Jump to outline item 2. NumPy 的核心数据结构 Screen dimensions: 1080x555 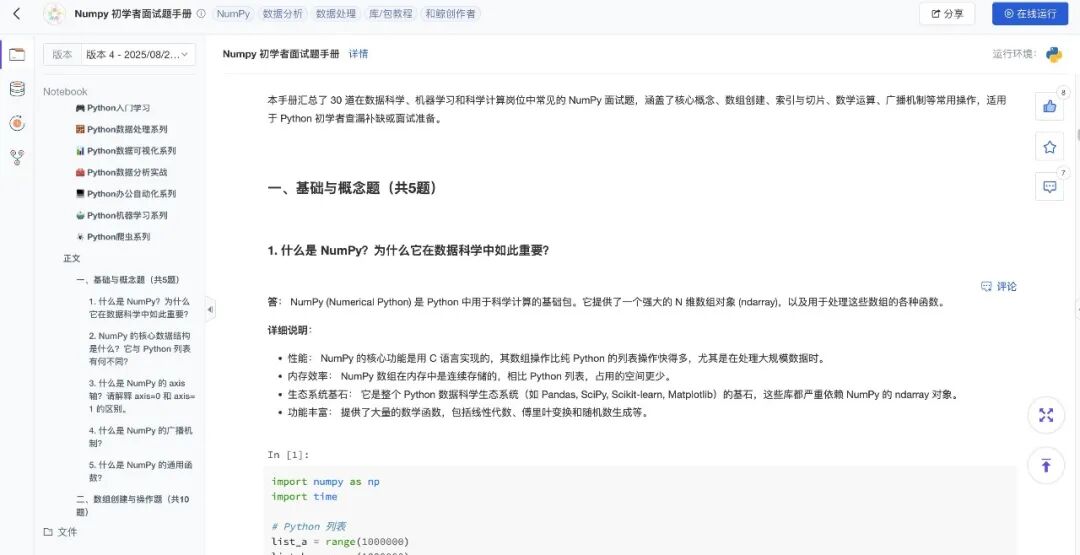(140, 348)
